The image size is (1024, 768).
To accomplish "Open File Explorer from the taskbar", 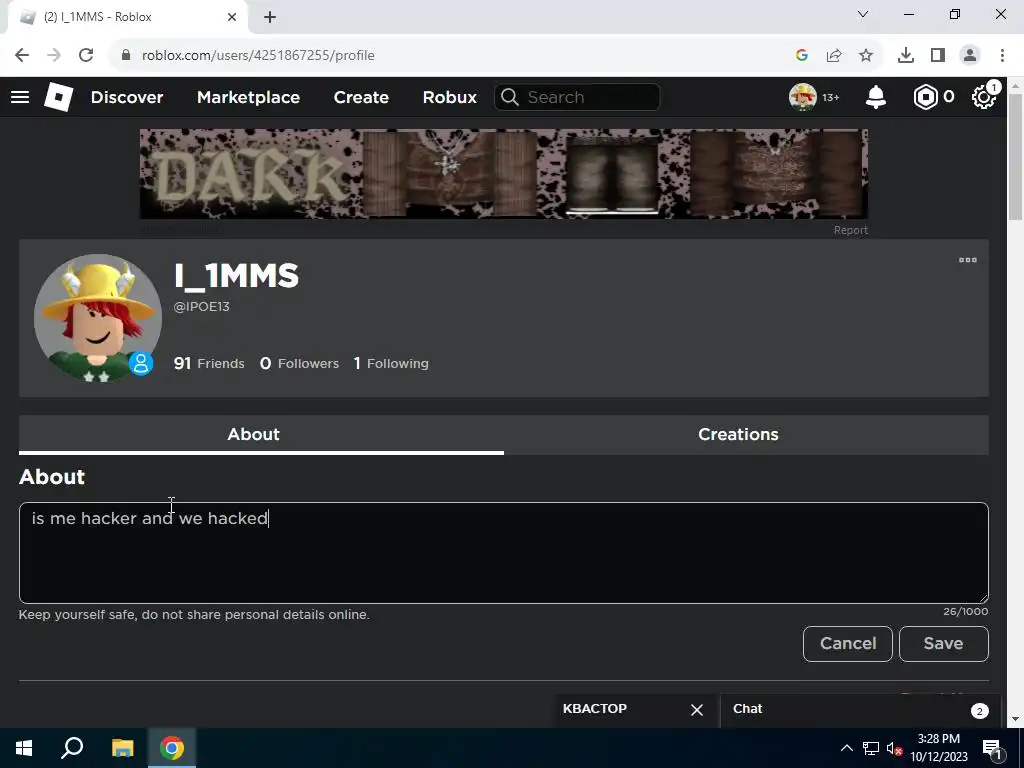I will click(x=122, y=748).
